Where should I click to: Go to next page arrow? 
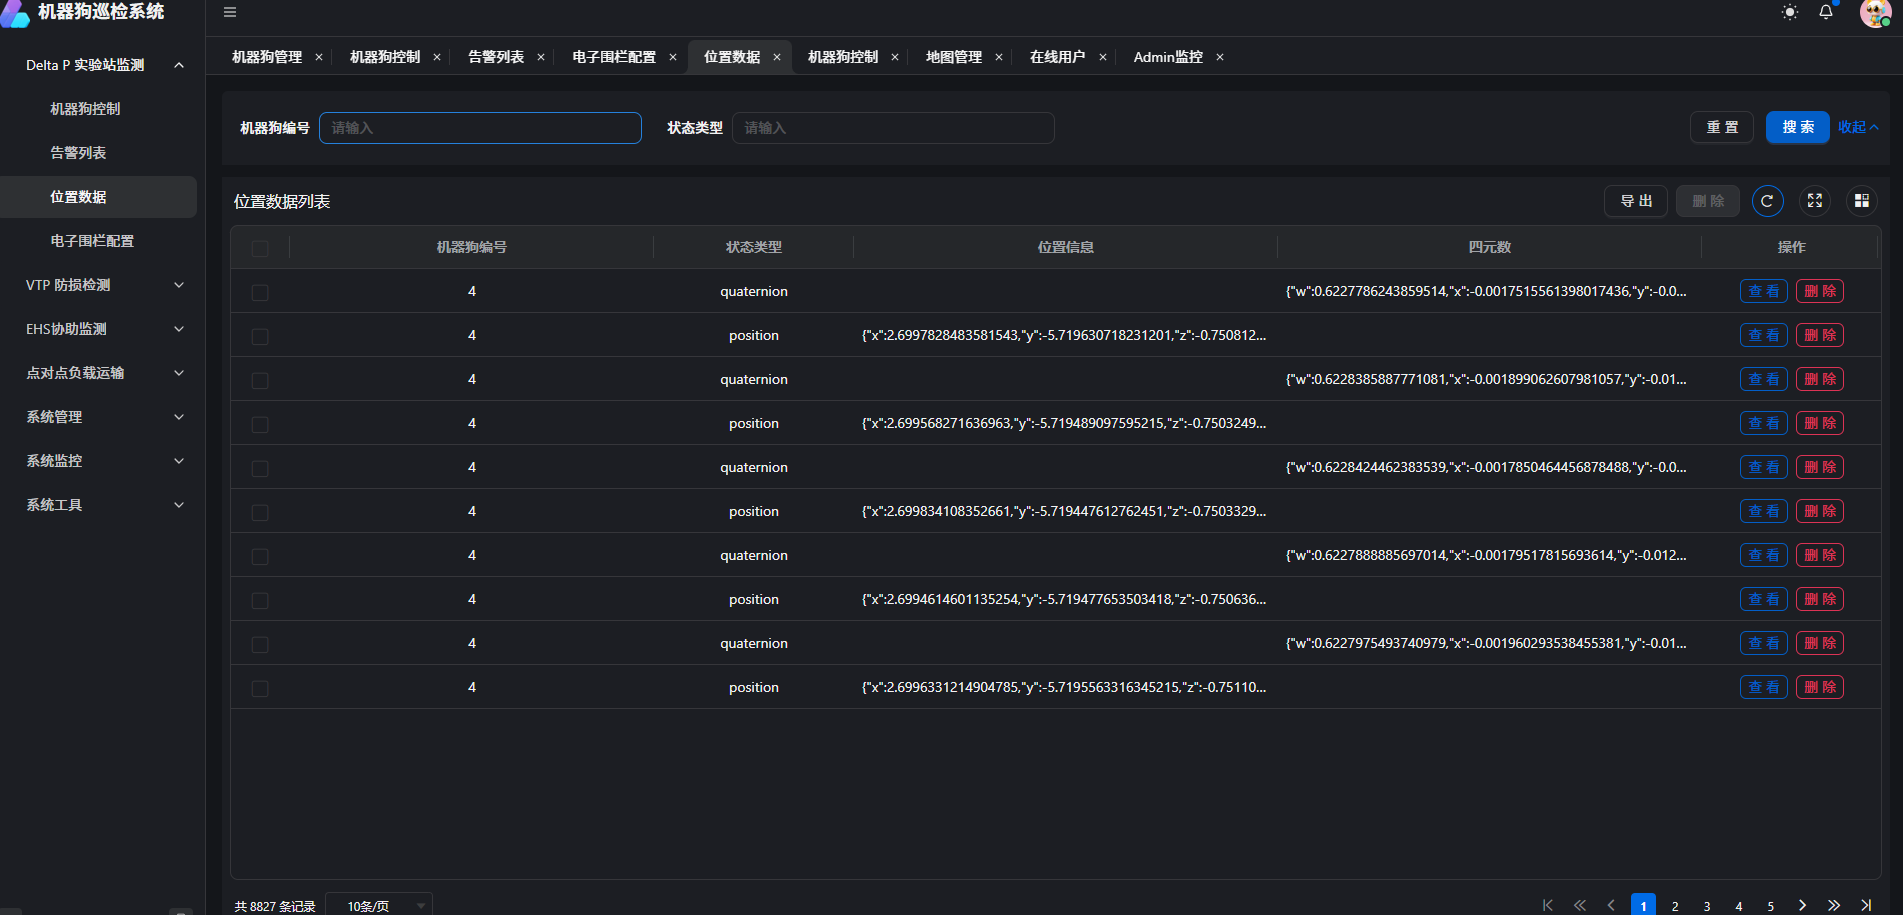pos(1802,905)
